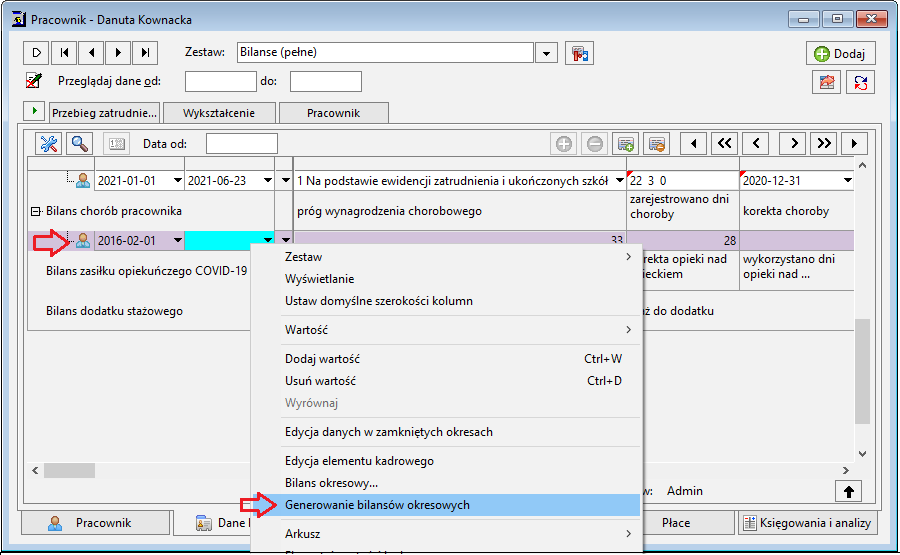900x555 pixels.
Task: Collapse the Bilans chorób pracownika node
Action: click(36, 212)
